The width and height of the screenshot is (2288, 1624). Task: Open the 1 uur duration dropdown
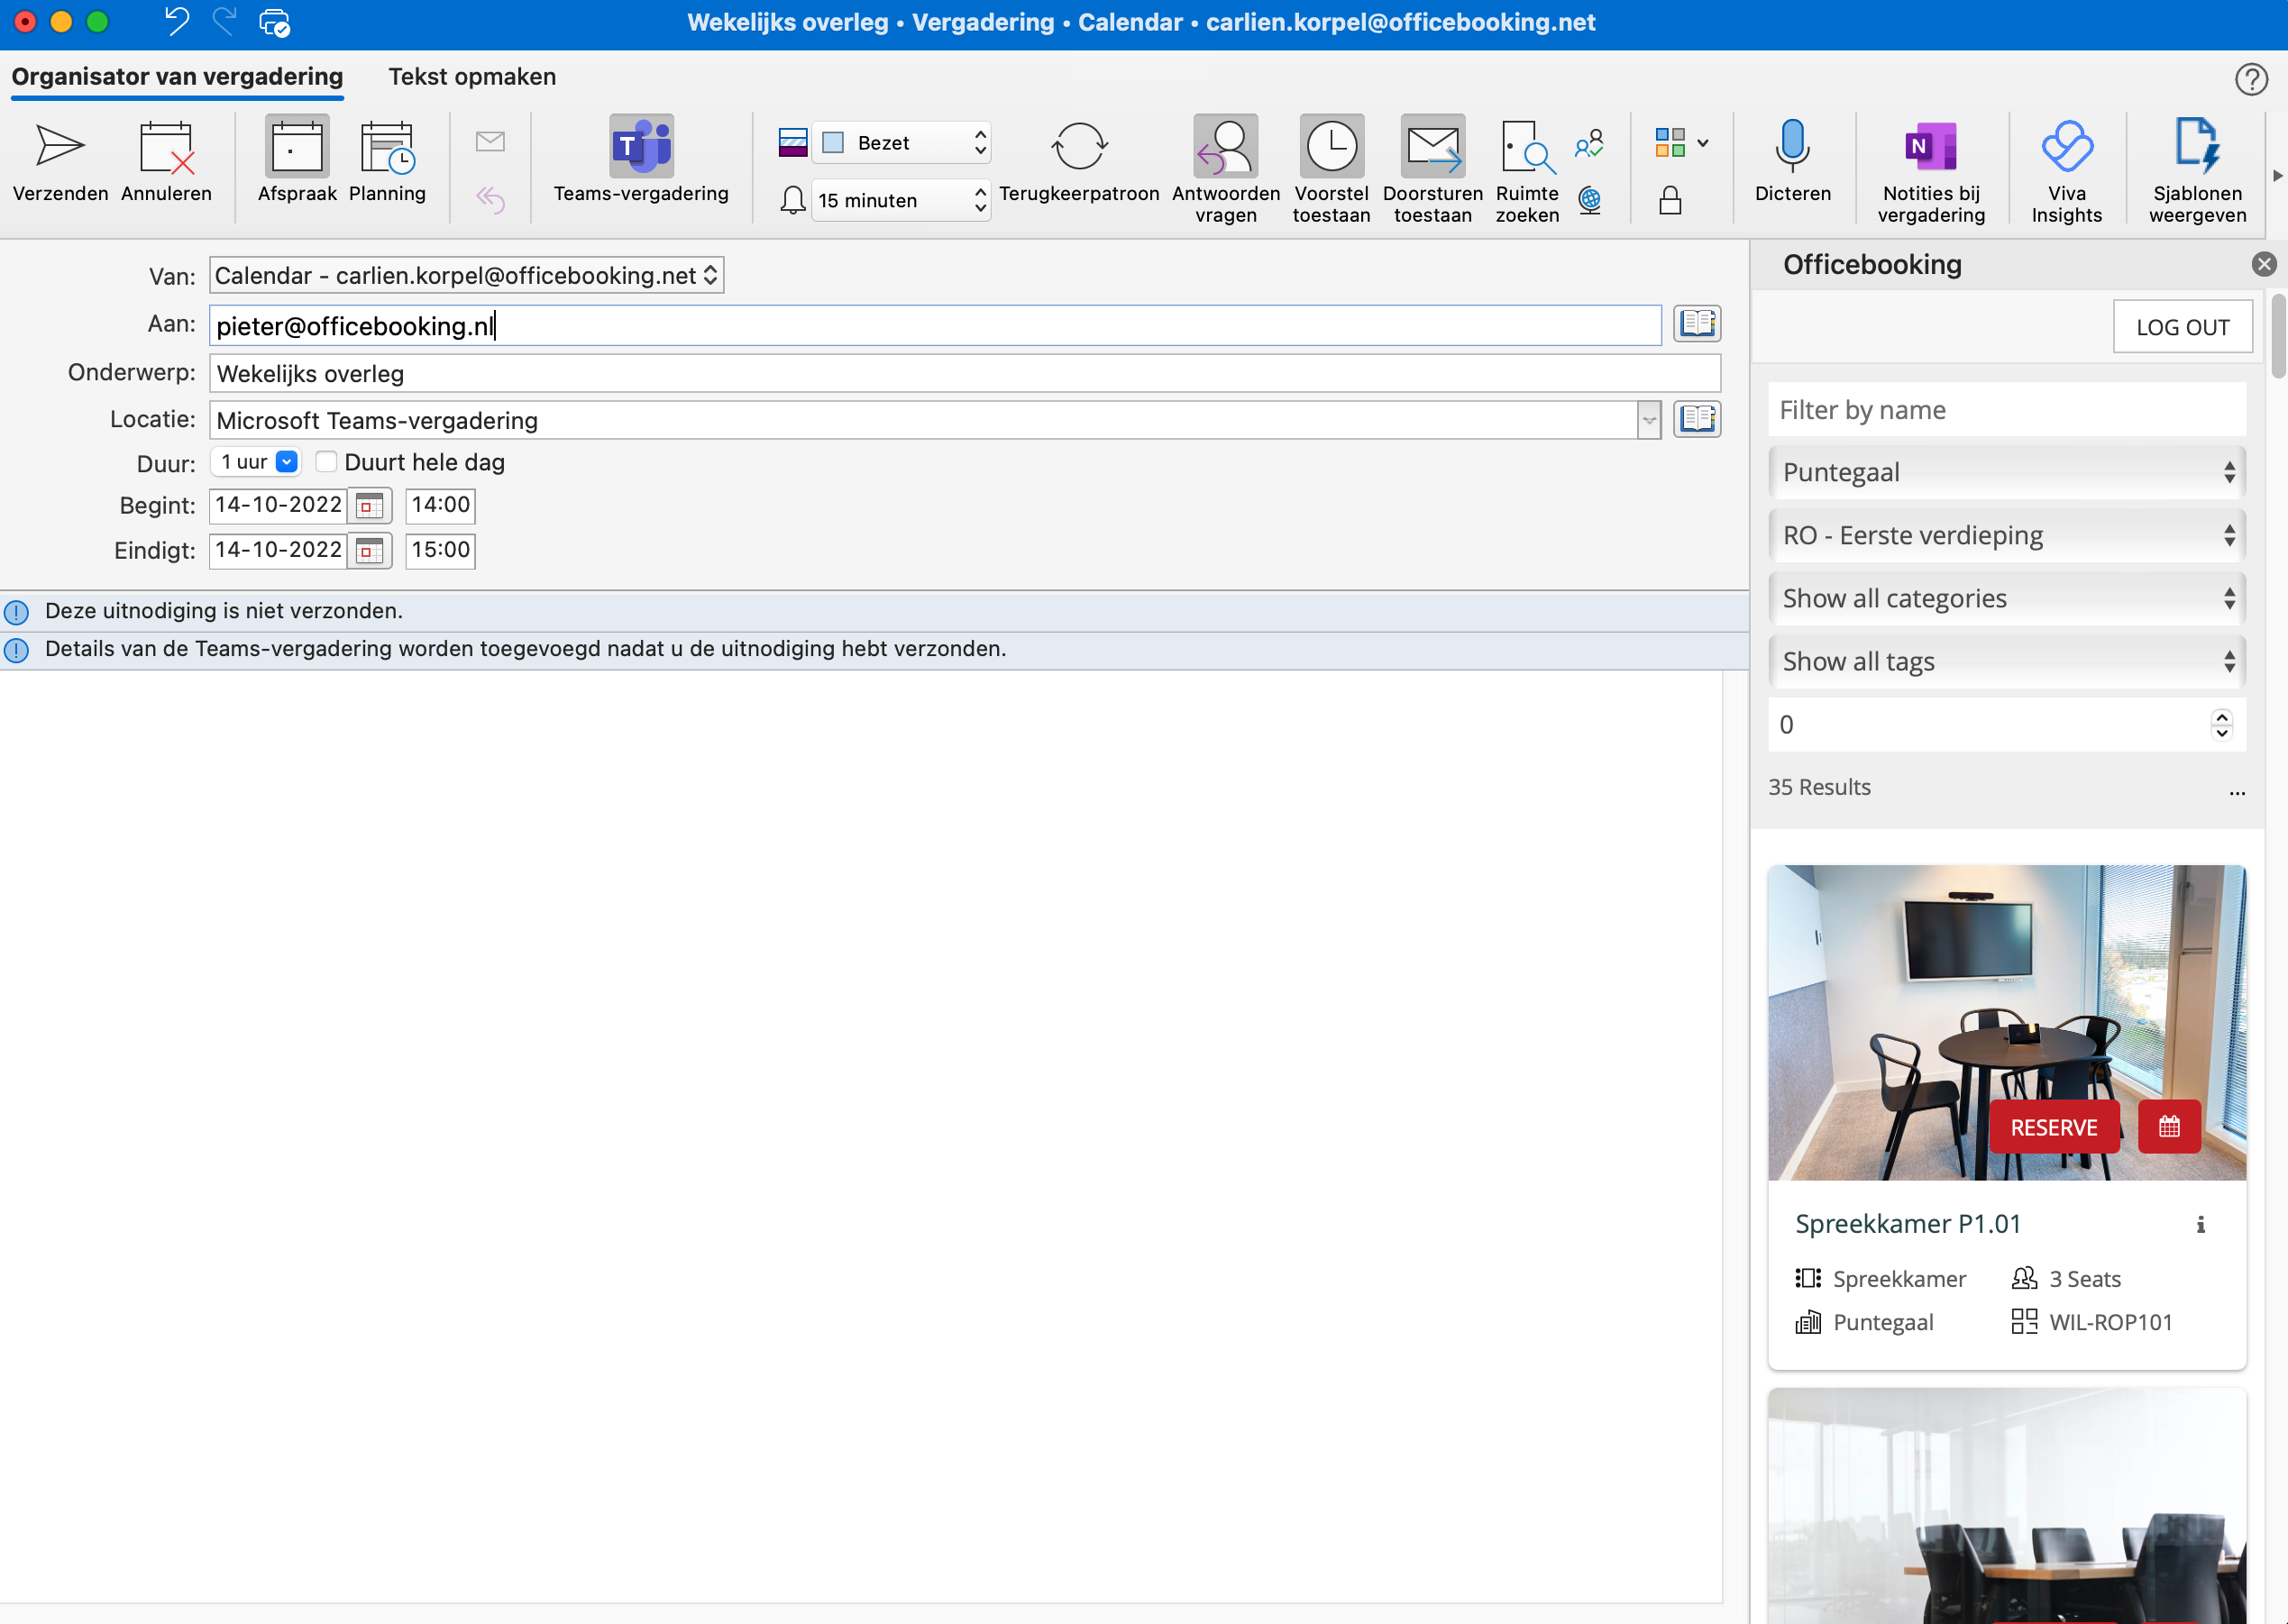[256, 462]
